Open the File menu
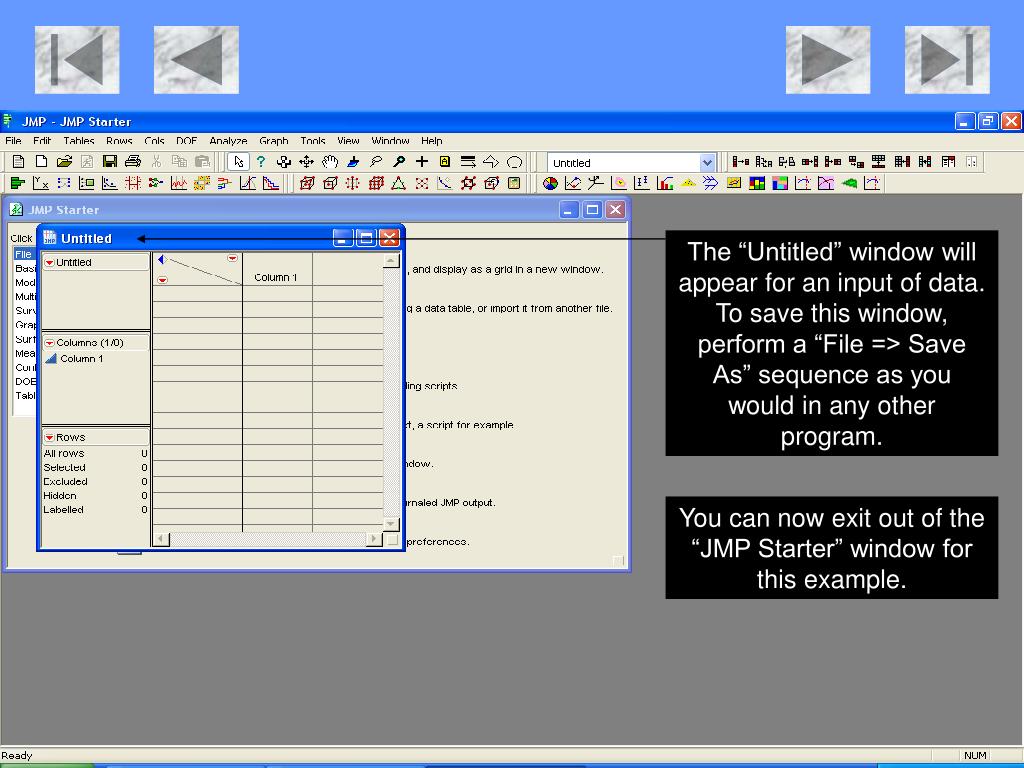Image resolution: width=1024 pixels, height=768 pixels. coord(13,140)
